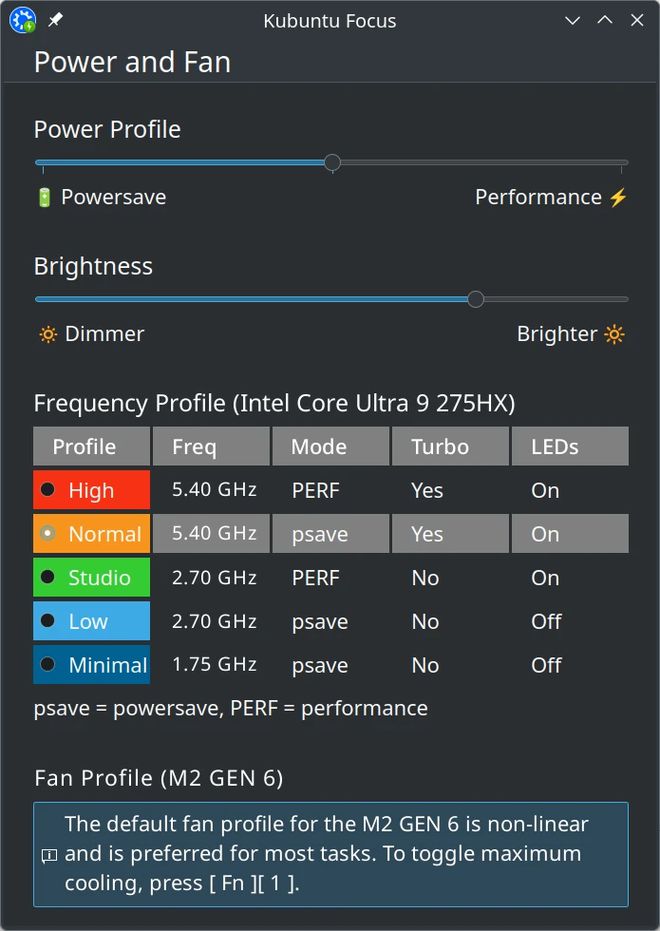The width and height of the screenshot is (660, 931).
Task: Click the Brighter sun icon
Action: pos(614,334)
